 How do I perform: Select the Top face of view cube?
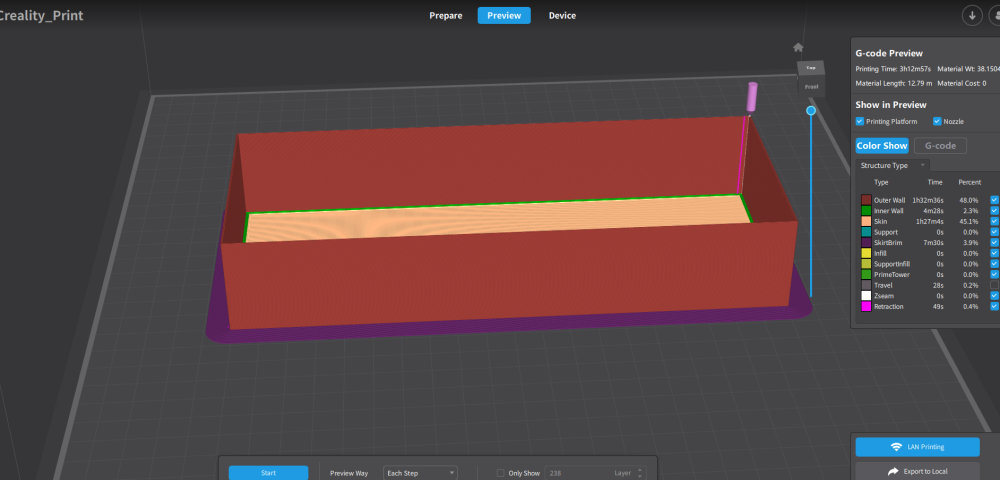pyautogui.click(x=811, y=68)
